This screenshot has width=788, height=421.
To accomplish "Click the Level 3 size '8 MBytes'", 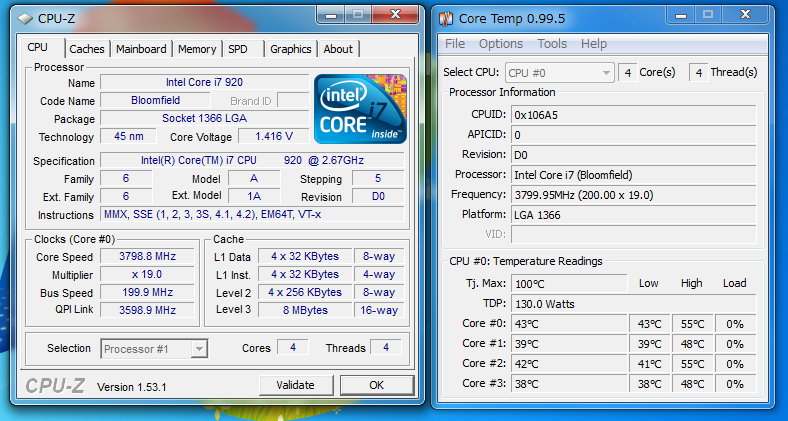I will 305,310.
